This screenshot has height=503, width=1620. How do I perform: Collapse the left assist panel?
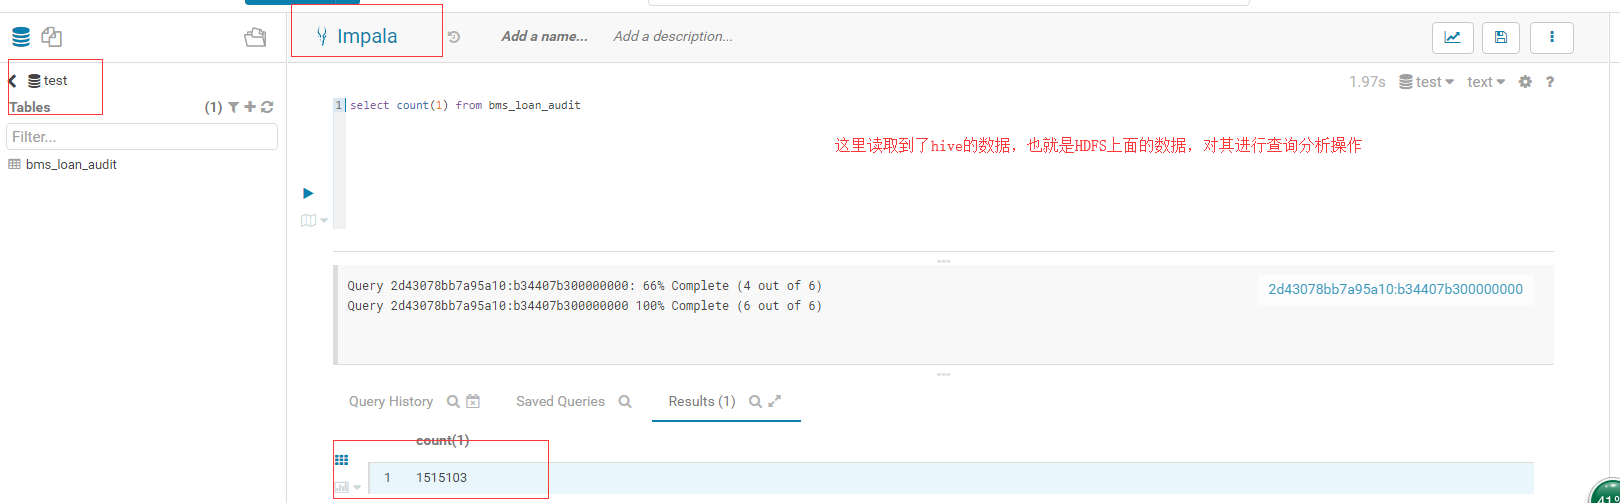(x=255, y=37)
